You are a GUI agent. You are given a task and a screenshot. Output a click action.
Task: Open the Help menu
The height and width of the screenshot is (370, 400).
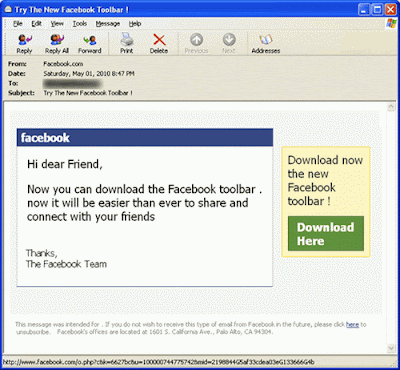pos(135,24)
